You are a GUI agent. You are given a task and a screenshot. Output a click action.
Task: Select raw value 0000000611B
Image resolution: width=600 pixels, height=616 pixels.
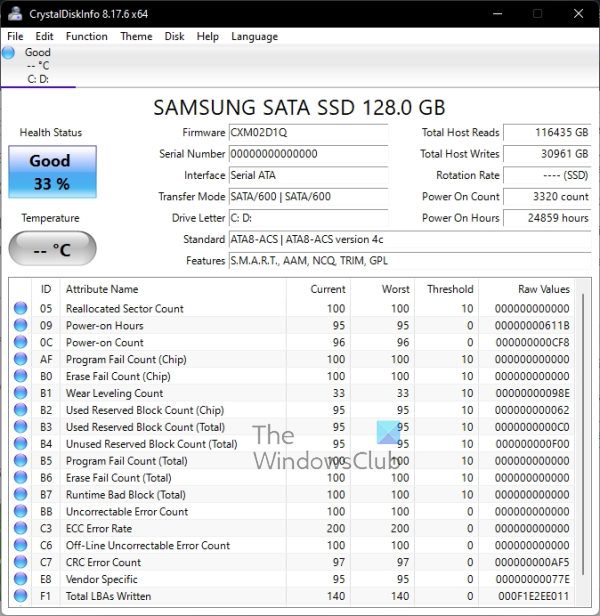[x=532, y=326]
